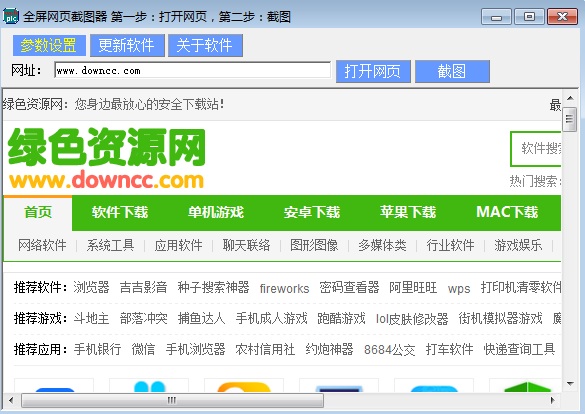Click the 打印机清零软件 link
The width and height of the screenshot is (585, 414).
click(x=521, y=288)
